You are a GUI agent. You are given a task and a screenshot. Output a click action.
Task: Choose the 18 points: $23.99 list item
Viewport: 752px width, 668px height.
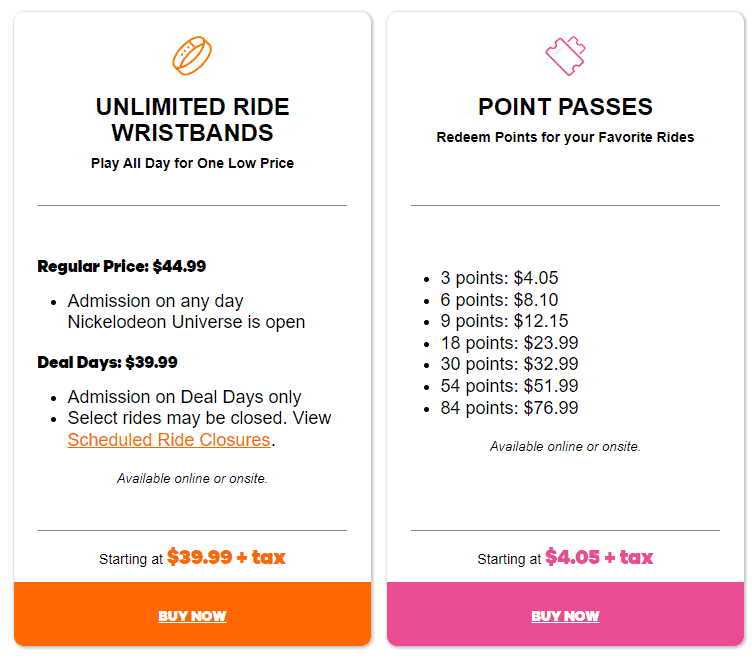click(x=509, y=343)
